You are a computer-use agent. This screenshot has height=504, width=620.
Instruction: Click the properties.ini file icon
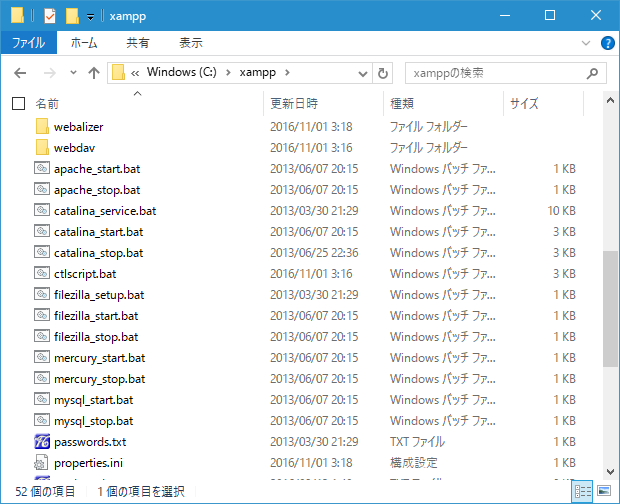pos(42,462)
